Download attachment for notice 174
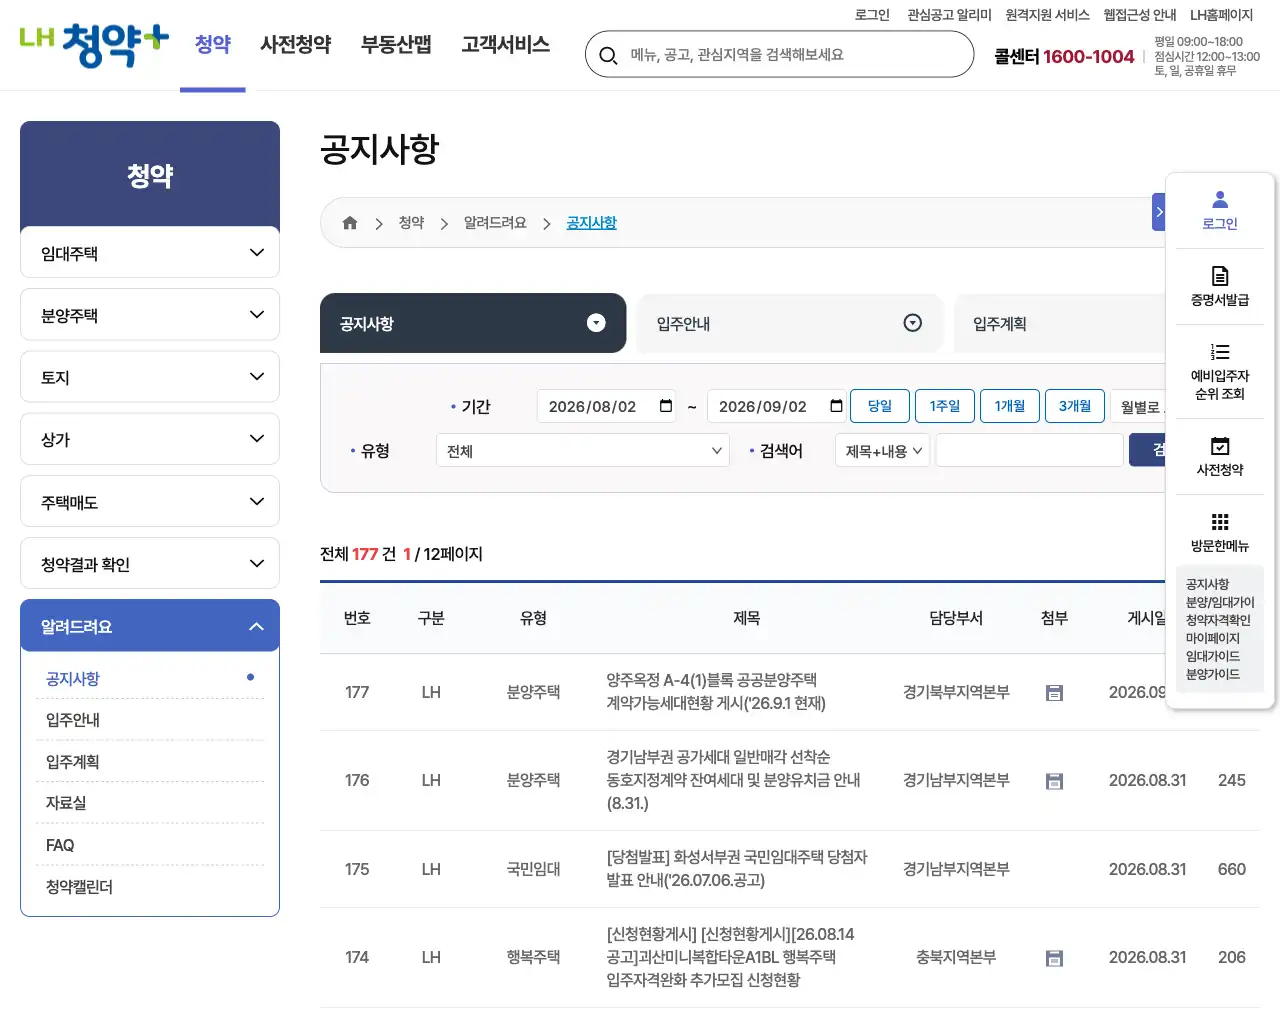Viewport: 1280px width, 1024px height. click(1054, 957)
